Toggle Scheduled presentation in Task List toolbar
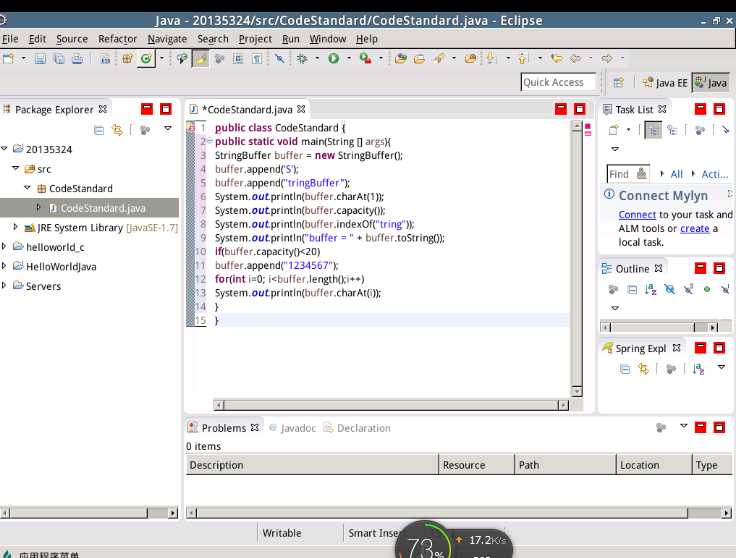The image size is (736, 558). coord(672,130)
